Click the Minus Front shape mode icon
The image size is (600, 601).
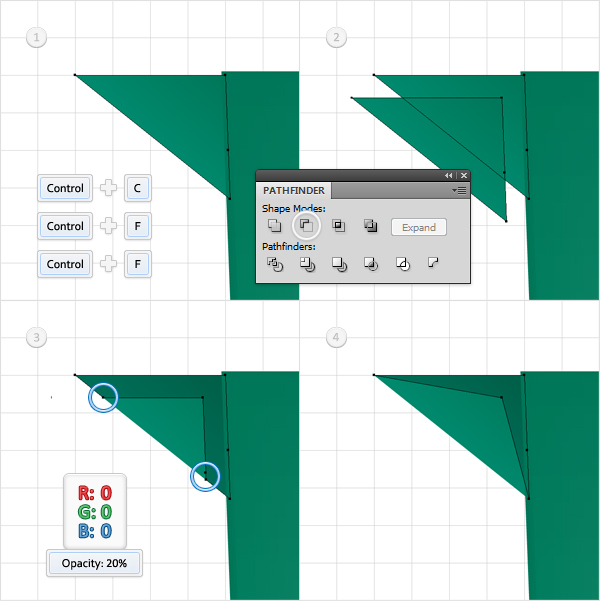306,225
